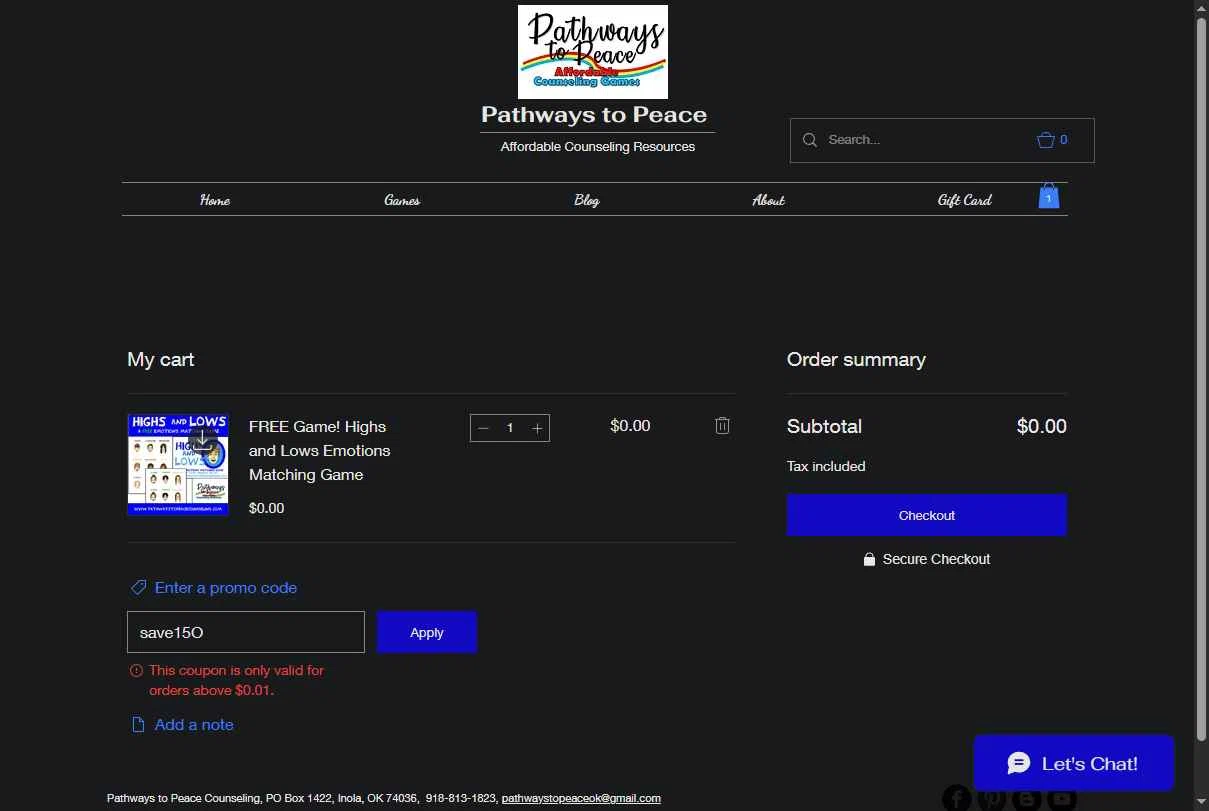This screenshot has width=1209, height=811.
Task: Click Enter a promo code link
Action: (226, 587)
